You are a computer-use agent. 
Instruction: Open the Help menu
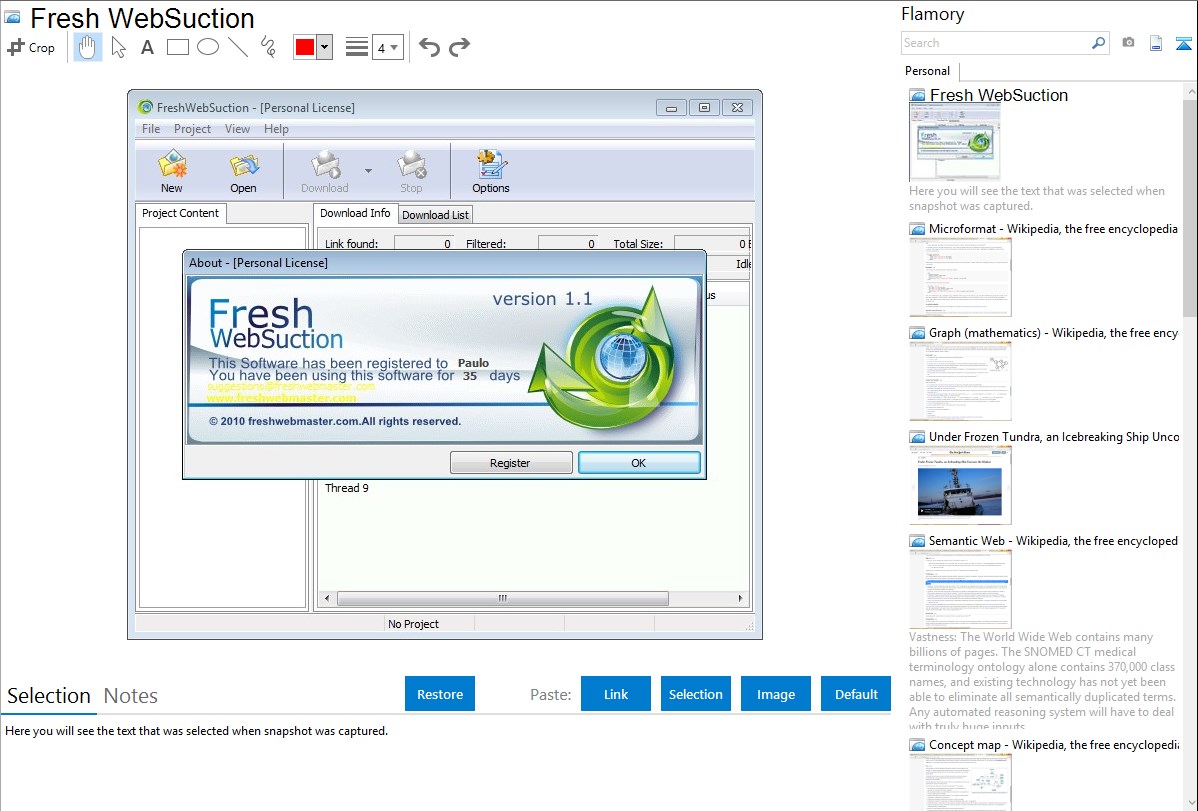click(x=276, y=129)
